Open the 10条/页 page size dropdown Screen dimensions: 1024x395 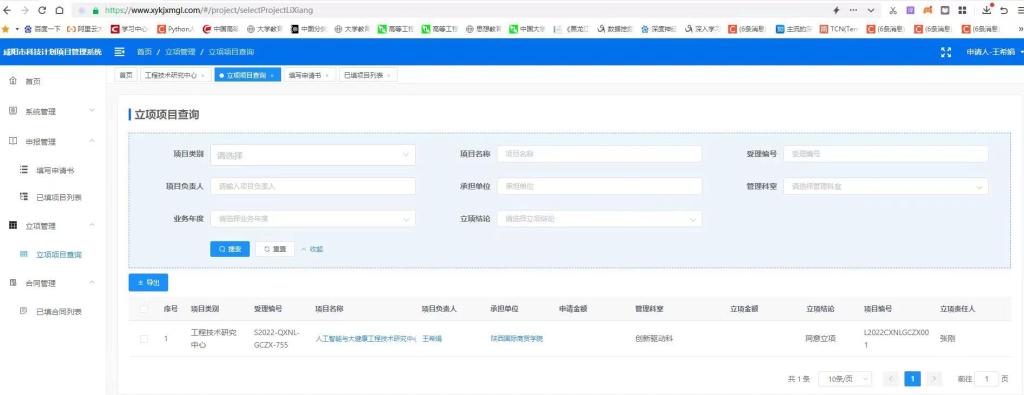(x=846, y=379)
